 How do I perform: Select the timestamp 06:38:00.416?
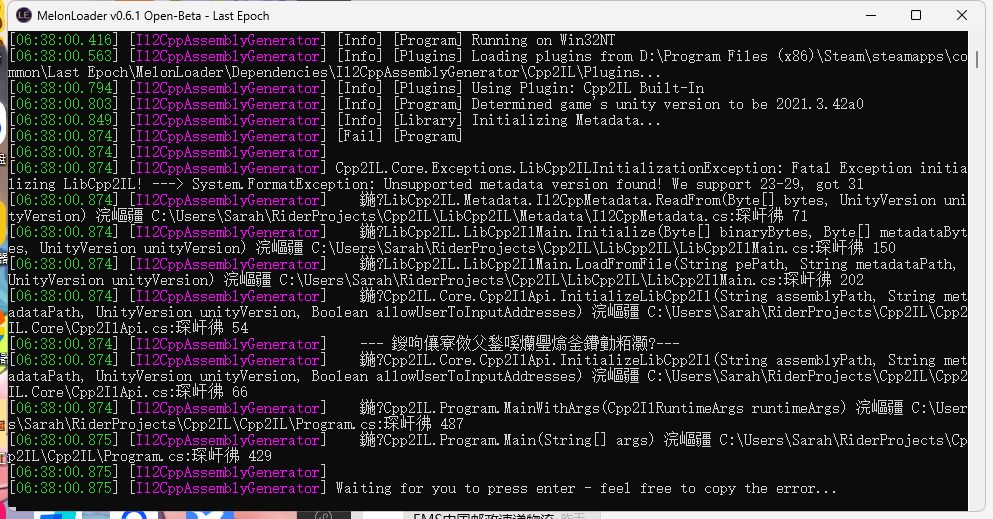[64, 40]
